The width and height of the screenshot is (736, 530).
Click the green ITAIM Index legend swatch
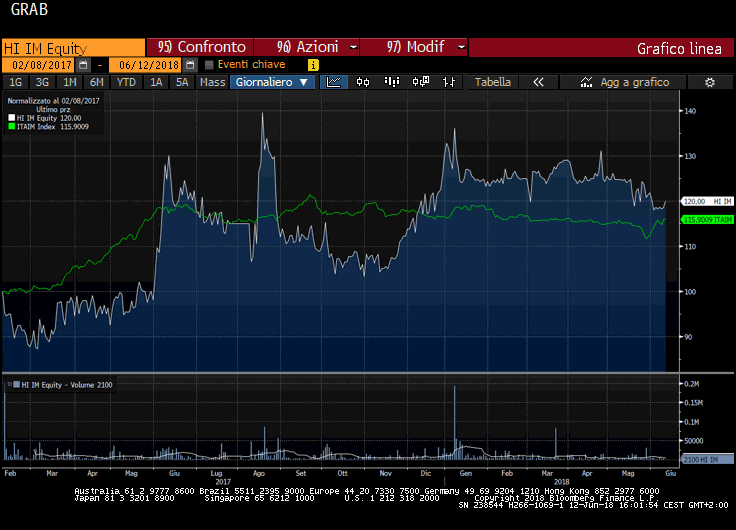pyautogui.click(x=11, y=126)
